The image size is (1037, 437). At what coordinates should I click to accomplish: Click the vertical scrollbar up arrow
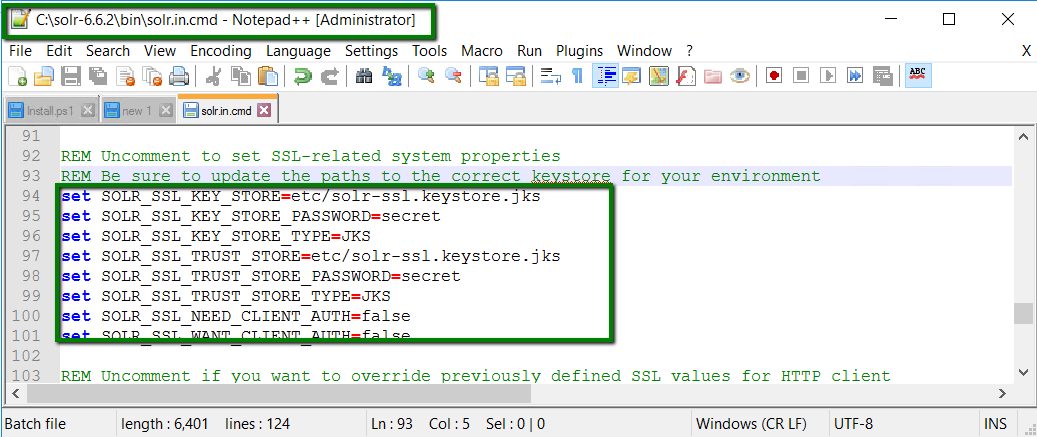[1022, 136]
